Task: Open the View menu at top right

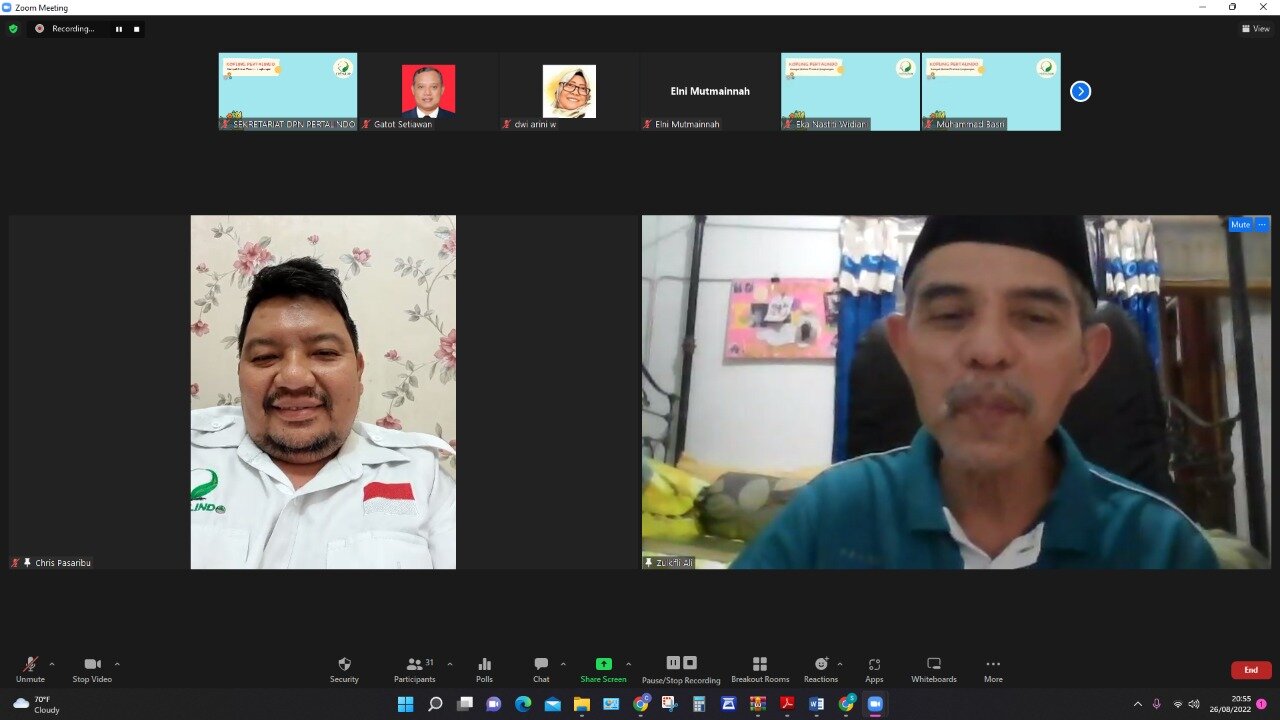Action: click(x=1256, y=29)
